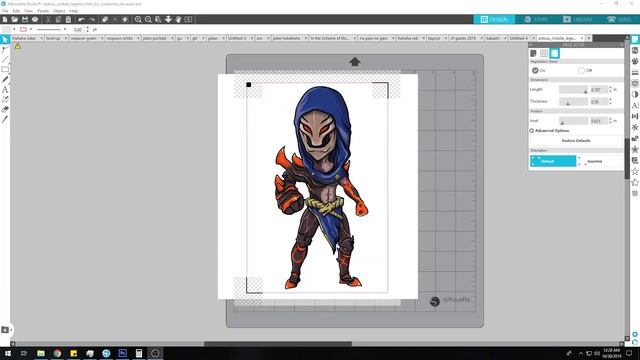Adjust the Thickness slider
The width and height of the screenshot is (640, 360).
tap(573, 101)
